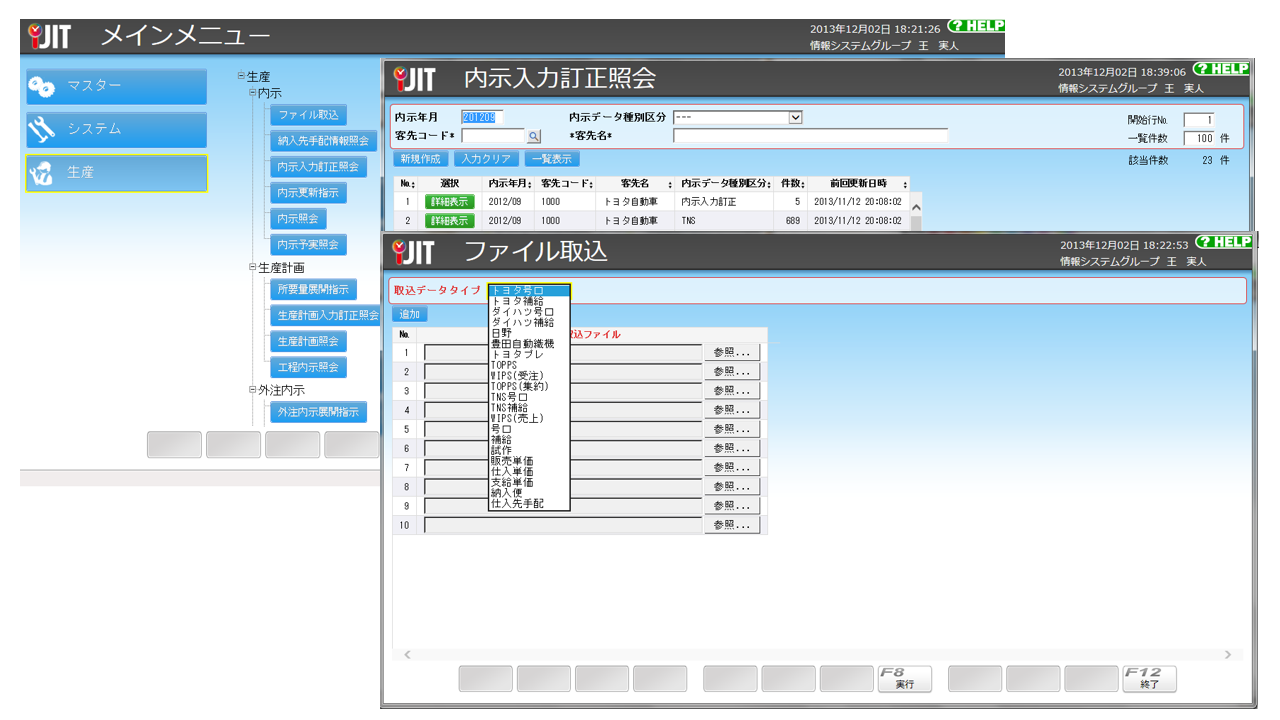Click the JIT logo in the メインメニュー window
1280x720 pixels.
point(49,37)
